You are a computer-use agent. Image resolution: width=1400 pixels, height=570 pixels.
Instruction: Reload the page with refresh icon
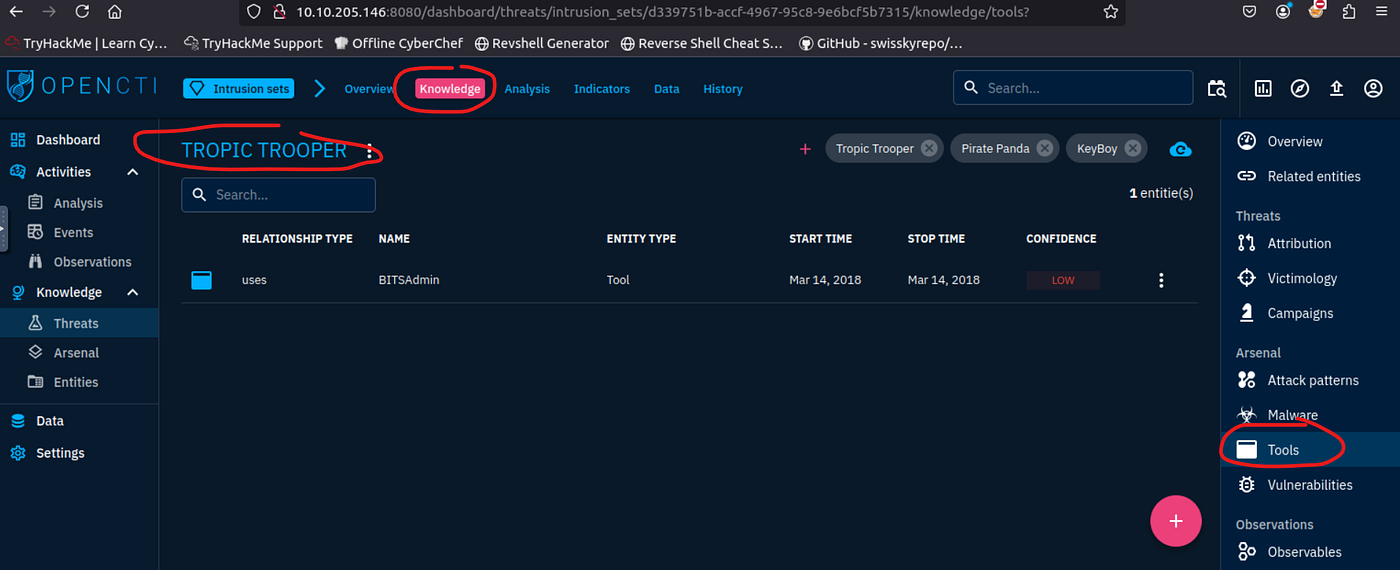click(82, 12)
